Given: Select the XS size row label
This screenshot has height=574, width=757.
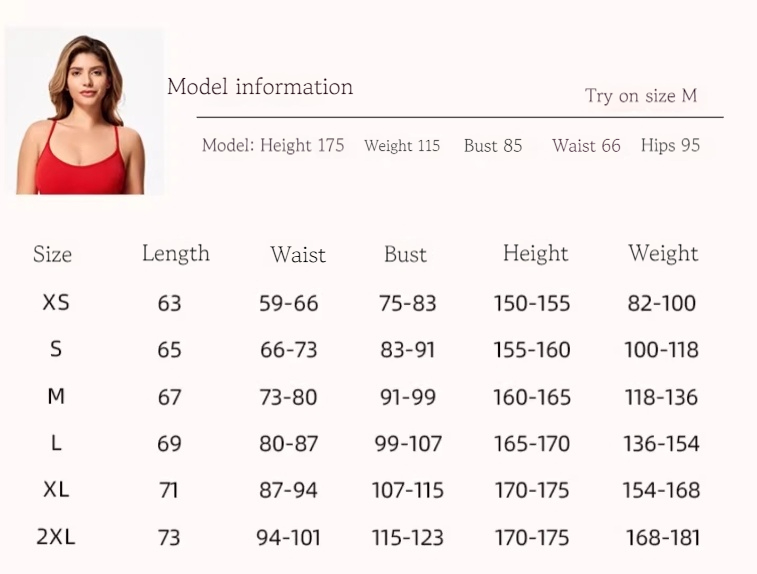Looking at the screenshot, I should (x=56, y=303).
